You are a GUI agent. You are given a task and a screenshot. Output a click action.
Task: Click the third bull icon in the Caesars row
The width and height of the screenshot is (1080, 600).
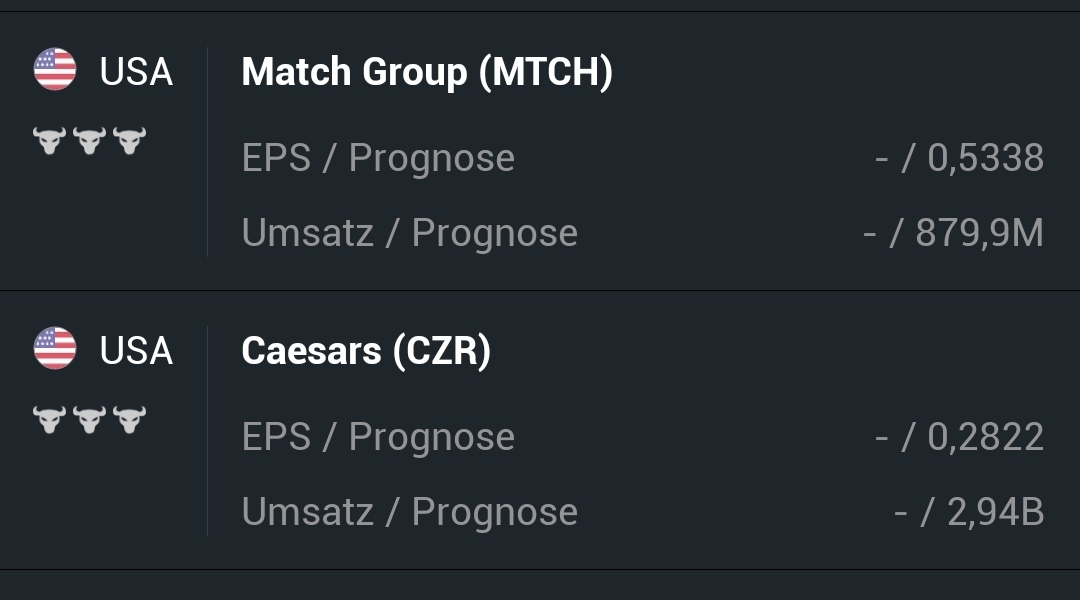129,419
